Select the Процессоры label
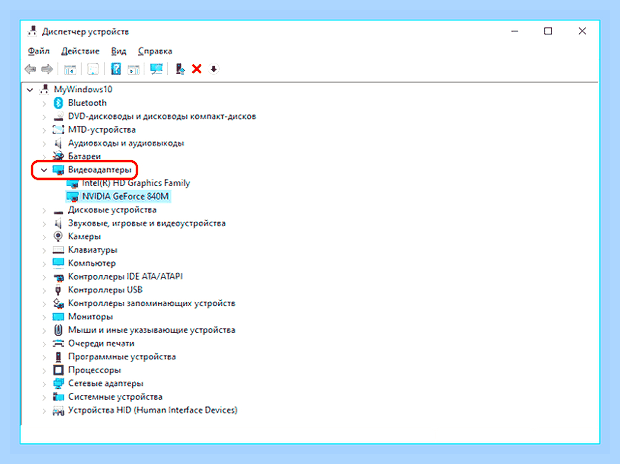620x464 pixels. 95,370
